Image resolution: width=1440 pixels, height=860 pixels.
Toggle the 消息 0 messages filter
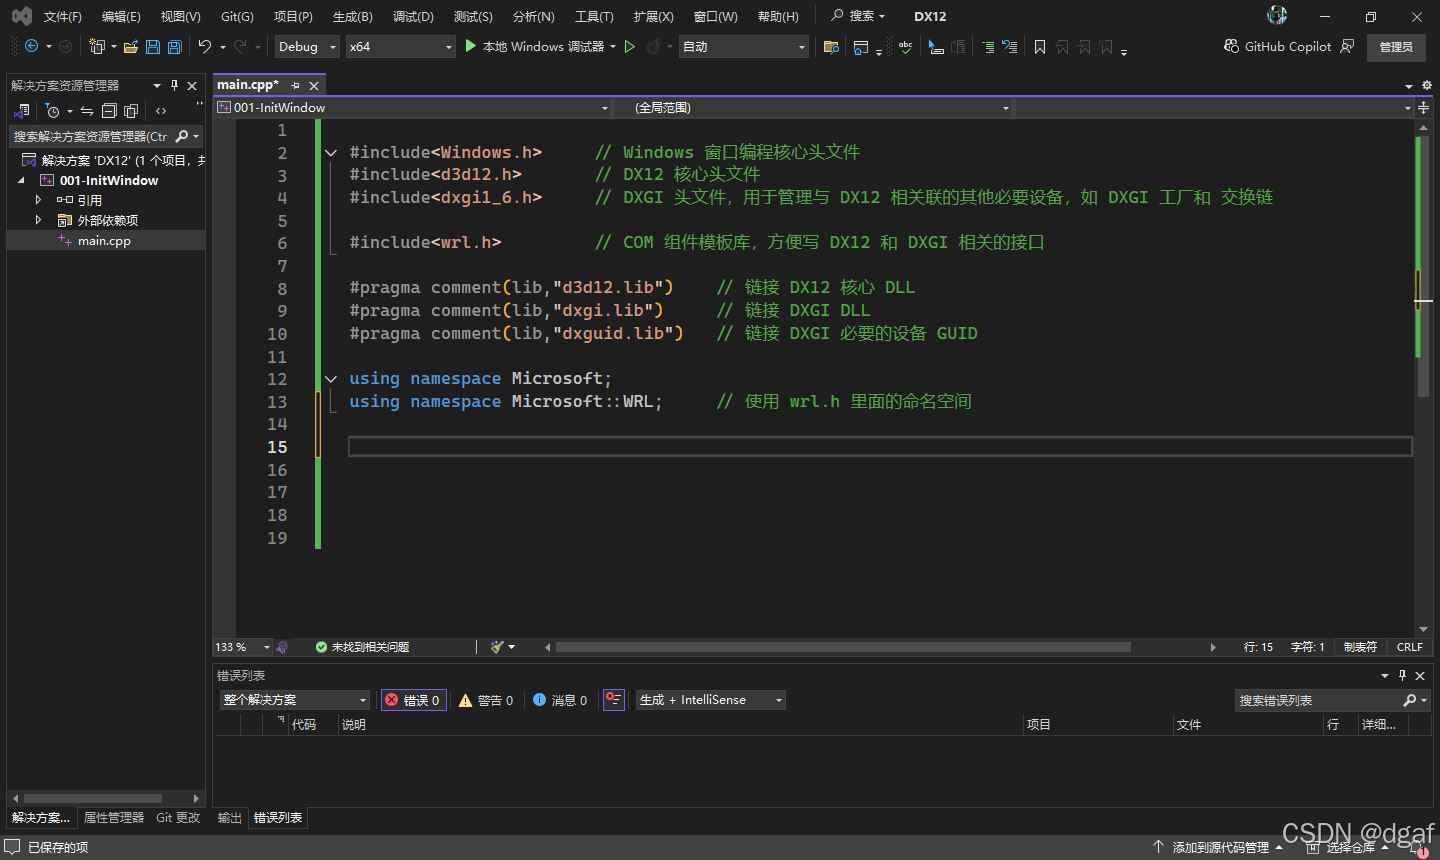pyautogui.click(x=559, y=700)
